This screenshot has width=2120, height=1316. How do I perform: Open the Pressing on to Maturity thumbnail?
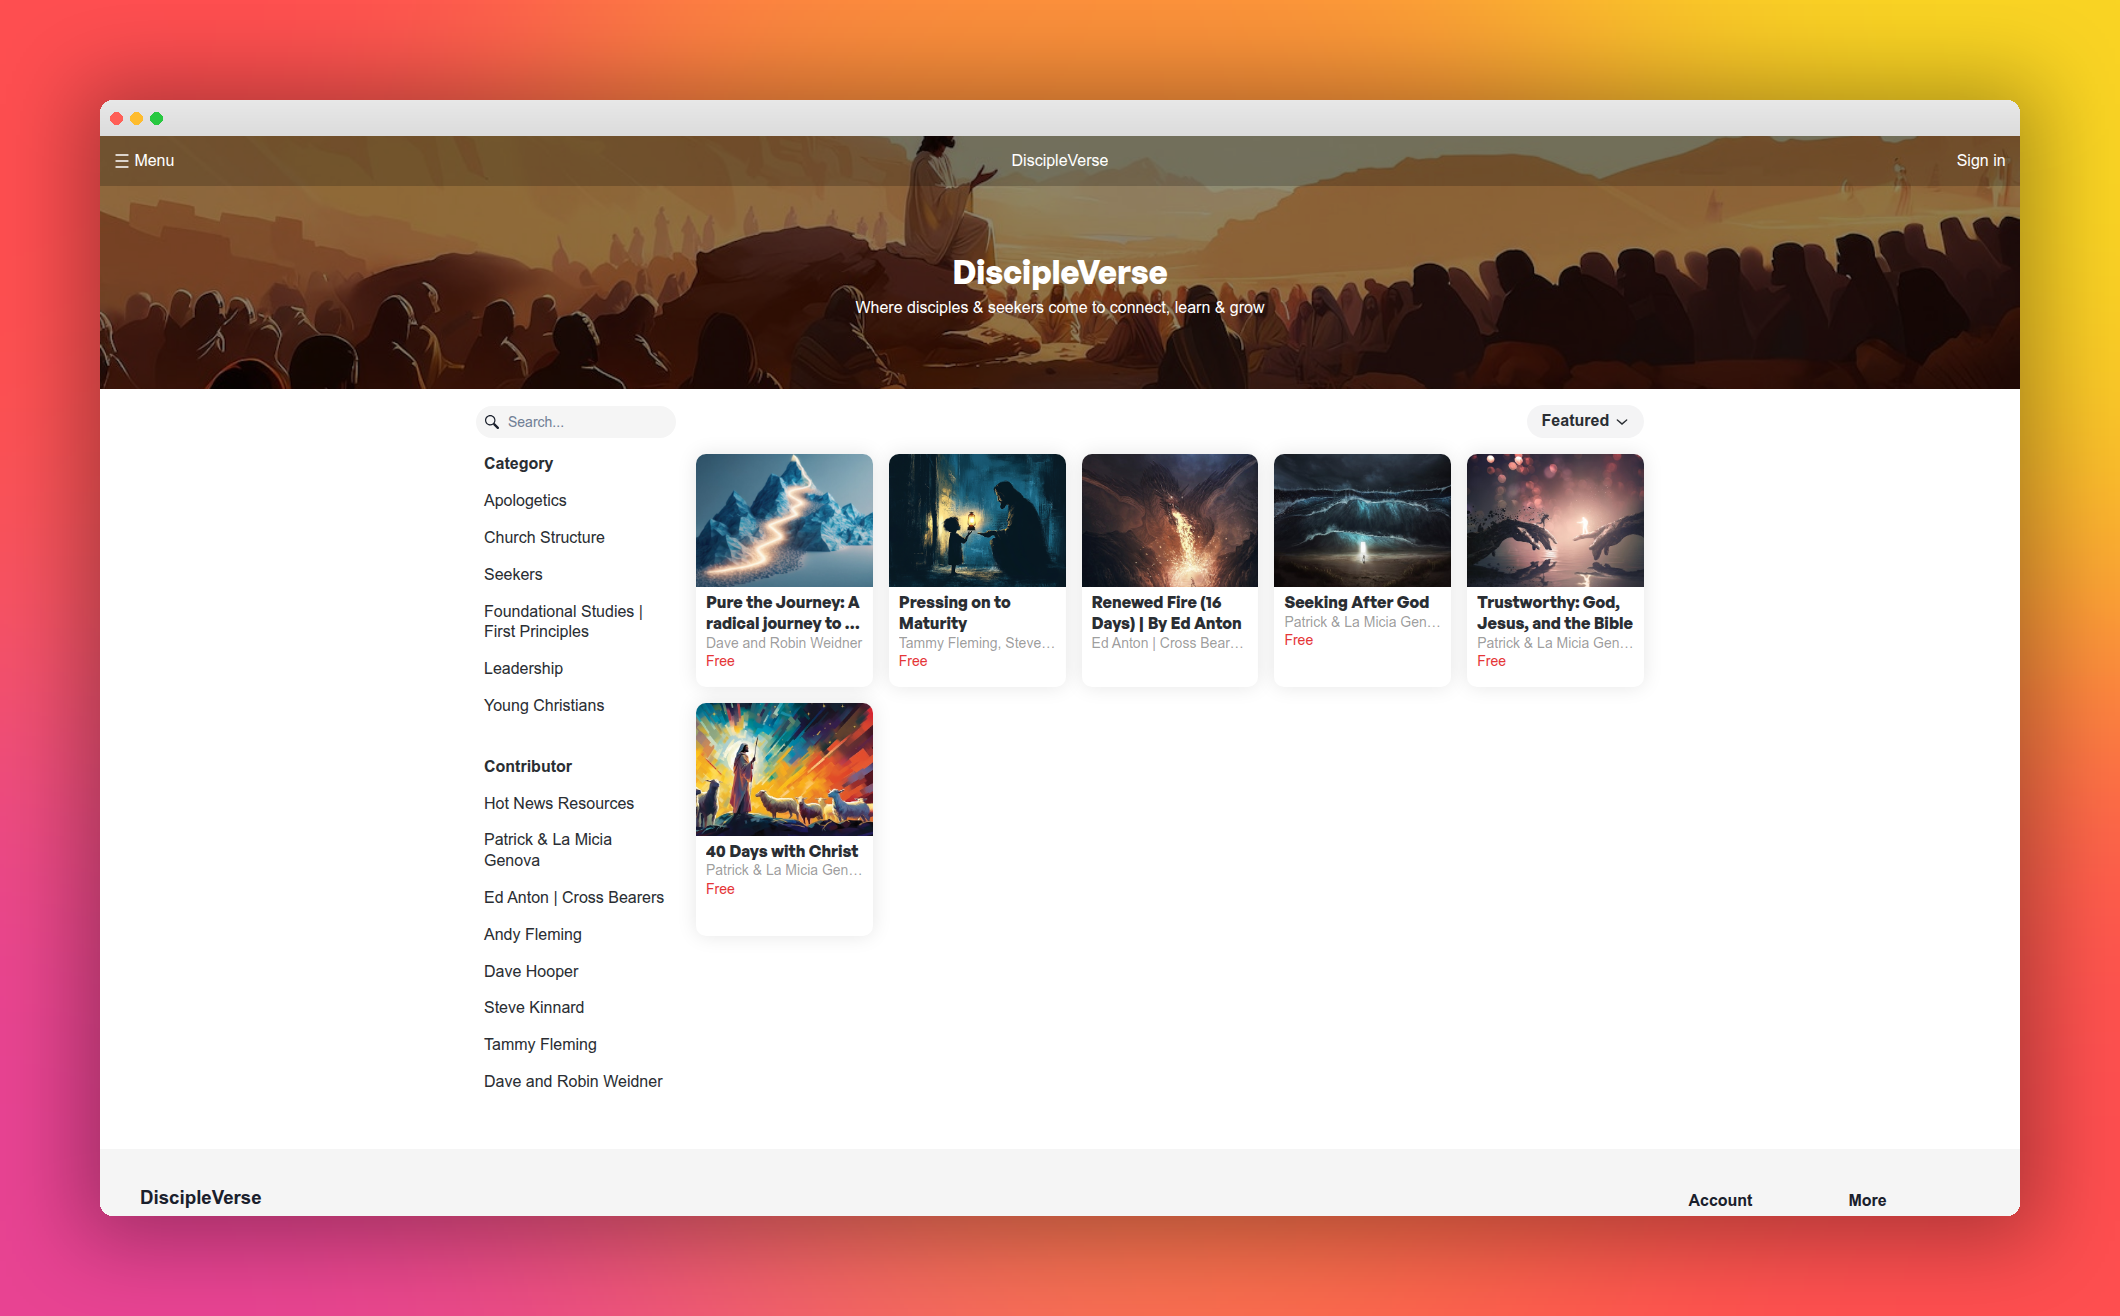point(977,520)
